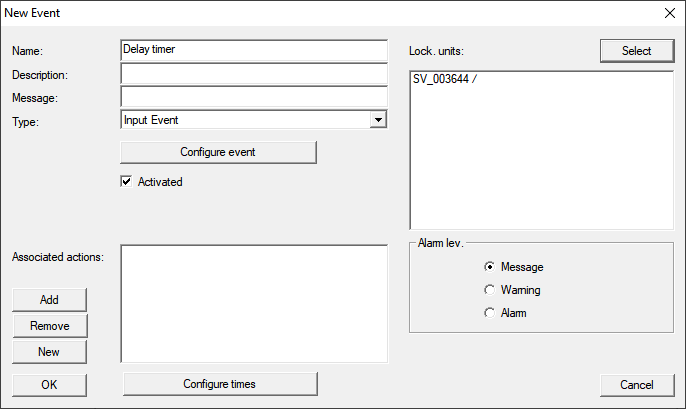Viewport: 686px width, 409px height.
Task: Close the New Event window with X
Action: 668,13
